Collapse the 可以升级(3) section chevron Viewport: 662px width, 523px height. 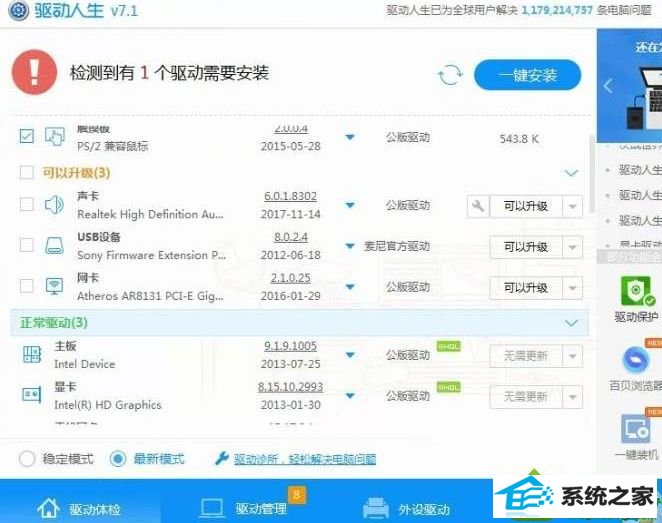571,173
